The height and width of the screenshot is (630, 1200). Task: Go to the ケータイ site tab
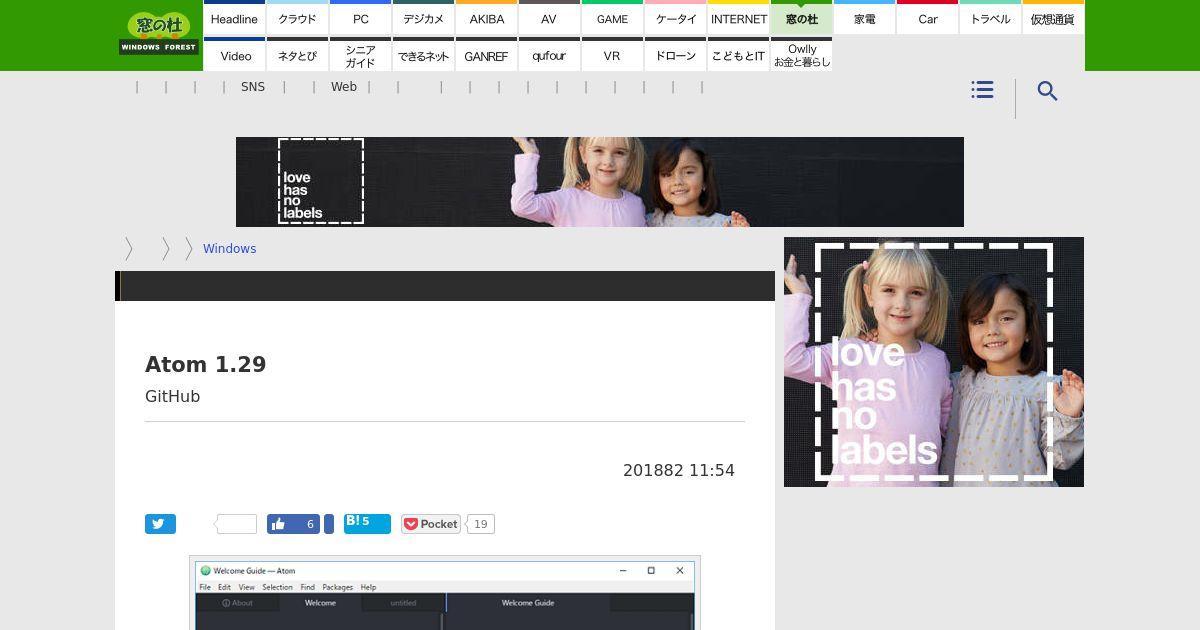click(x=675, y=18)
